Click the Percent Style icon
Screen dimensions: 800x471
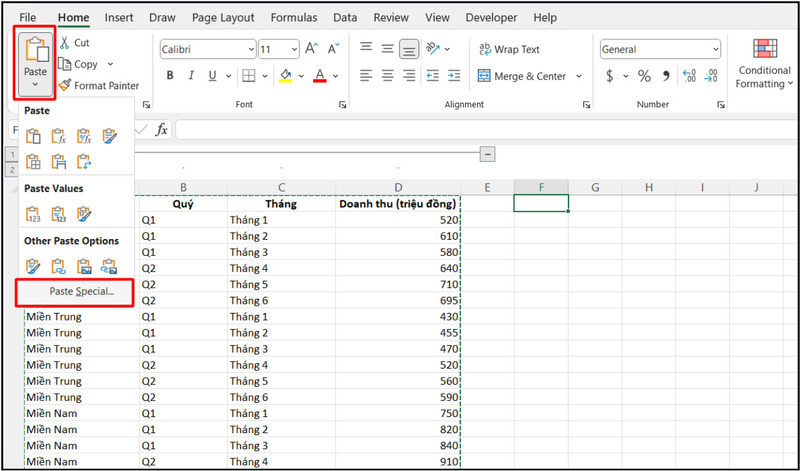pyautogui.click(x=644, y=76)
